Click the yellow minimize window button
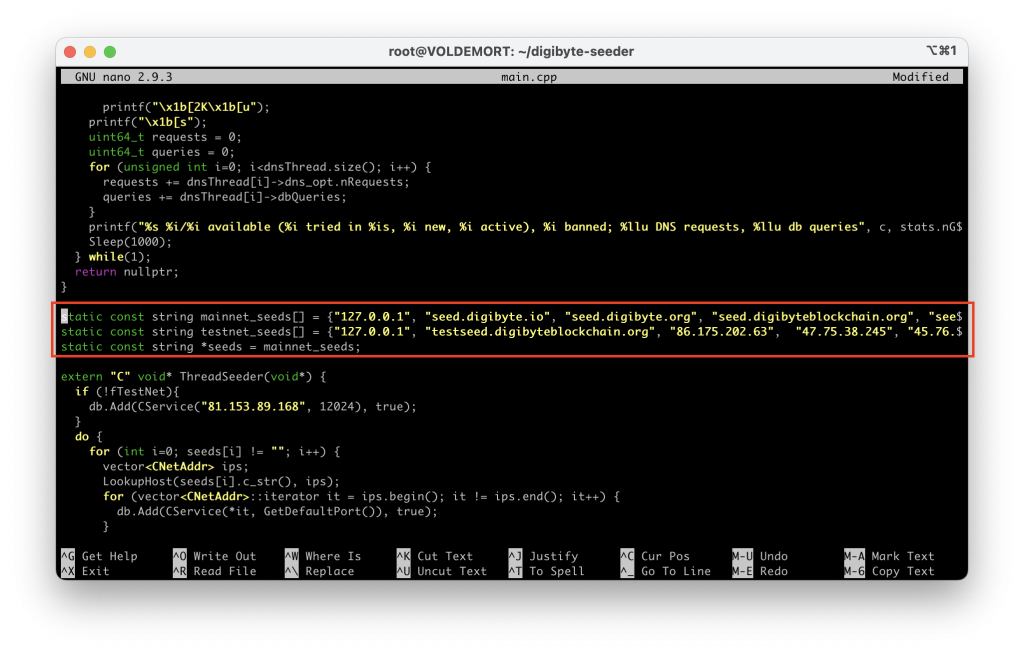Screen dimensions: 1024x654 click(x=90, y=51)
